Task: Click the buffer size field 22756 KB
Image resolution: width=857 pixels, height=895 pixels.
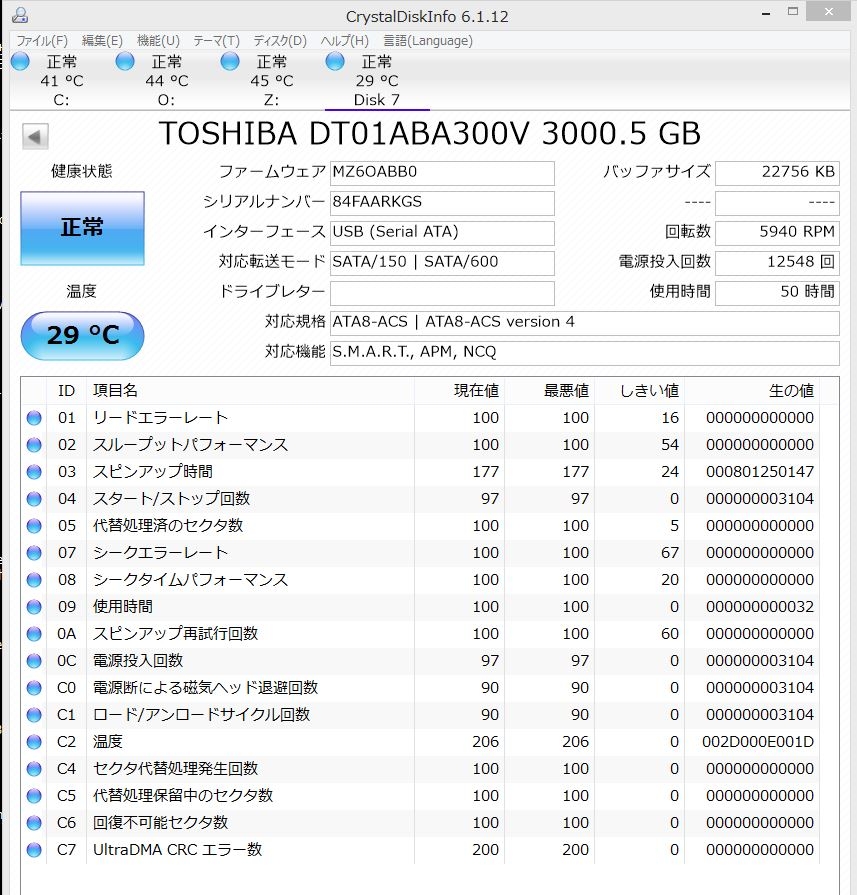Action: click(777, 173)
